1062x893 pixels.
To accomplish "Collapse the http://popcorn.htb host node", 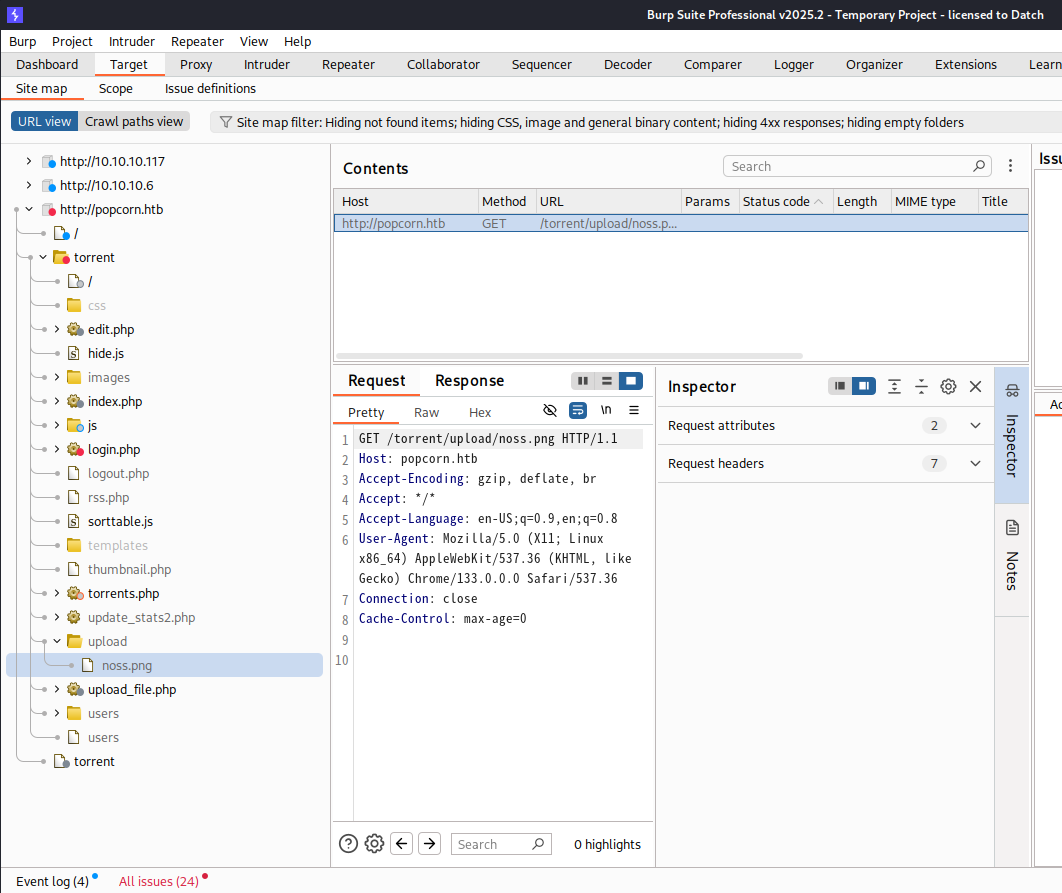I will click(28, 209).
